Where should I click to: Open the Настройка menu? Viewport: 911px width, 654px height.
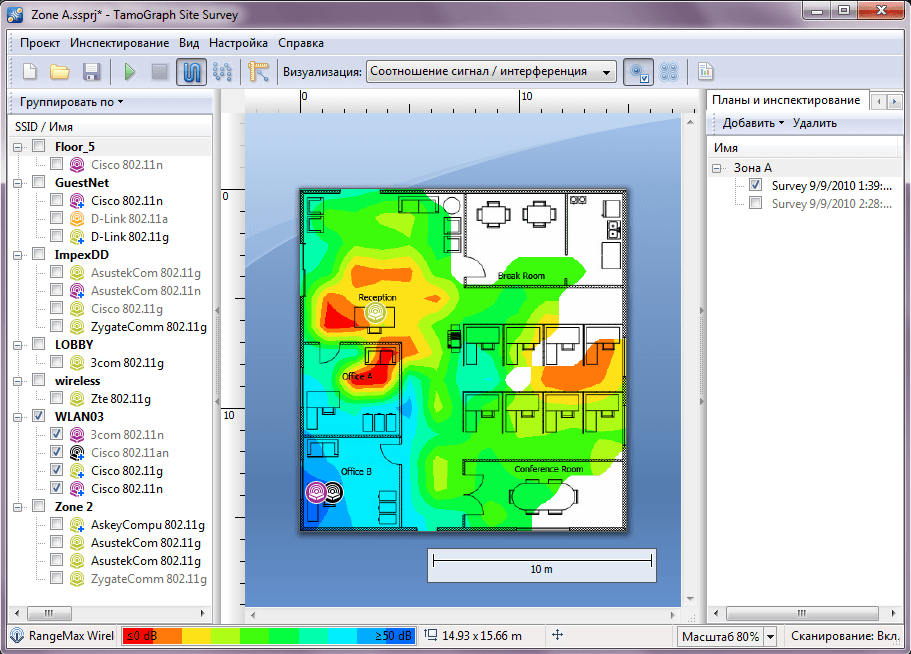238,43
